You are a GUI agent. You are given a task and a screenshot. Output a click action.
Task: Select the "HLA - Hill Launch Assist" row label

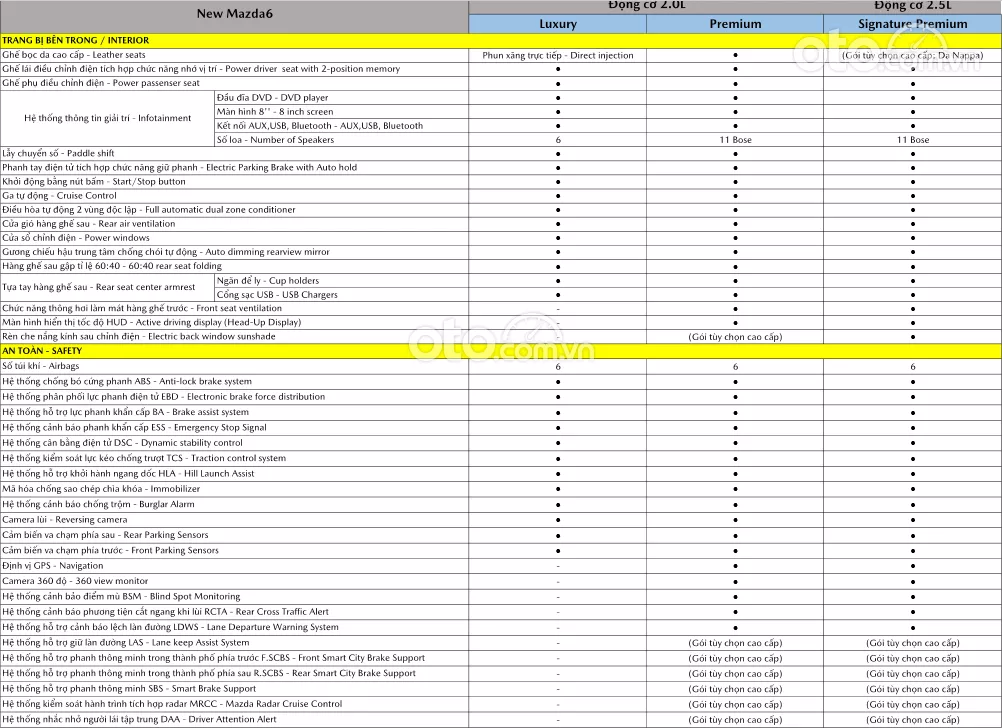(x=128, y=474)
